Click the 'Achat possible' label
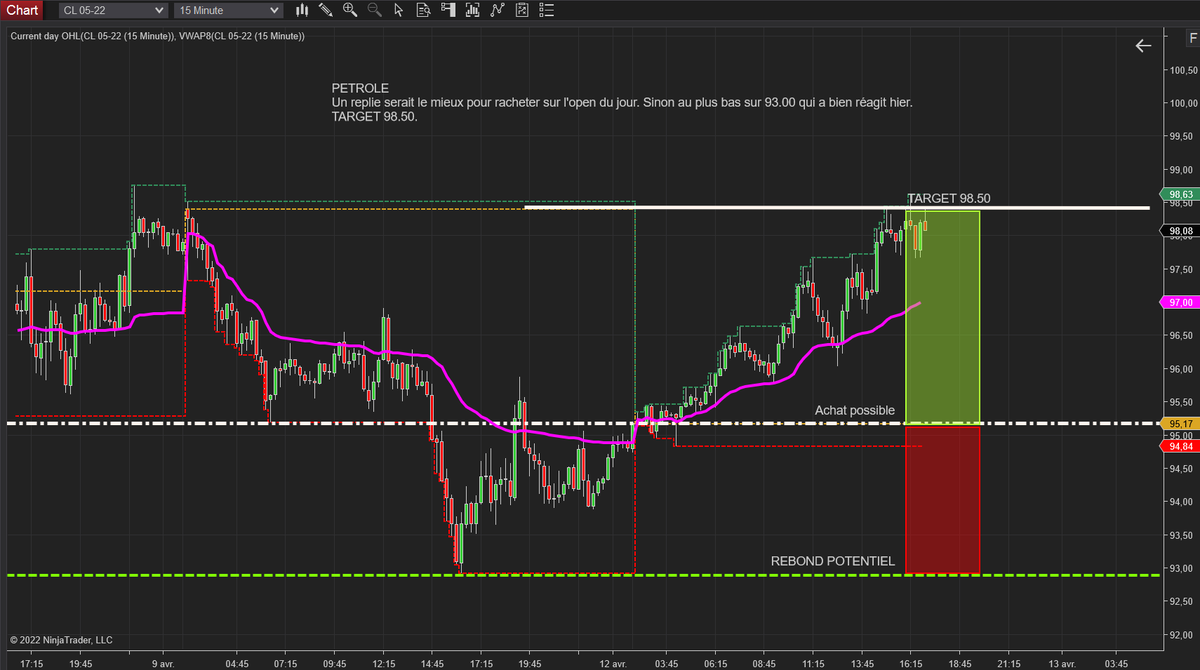The image size is (1200, 670). point(855,410)
